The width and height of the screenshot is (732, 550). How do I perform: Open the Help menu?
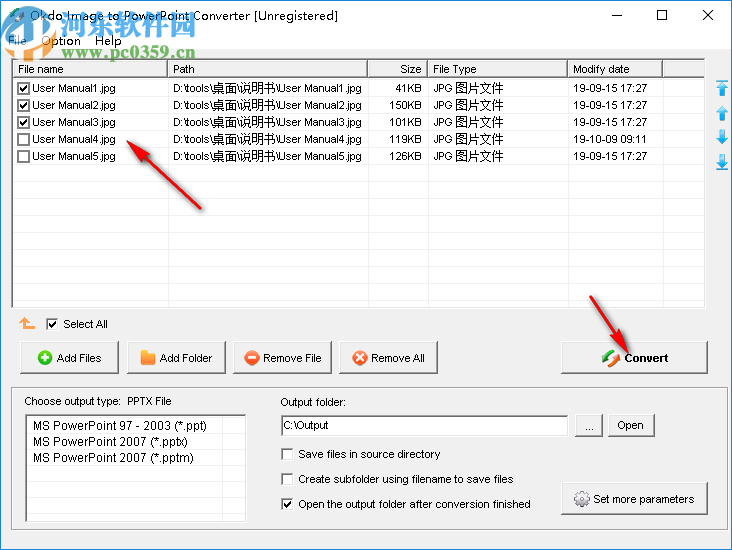[108, 41]
